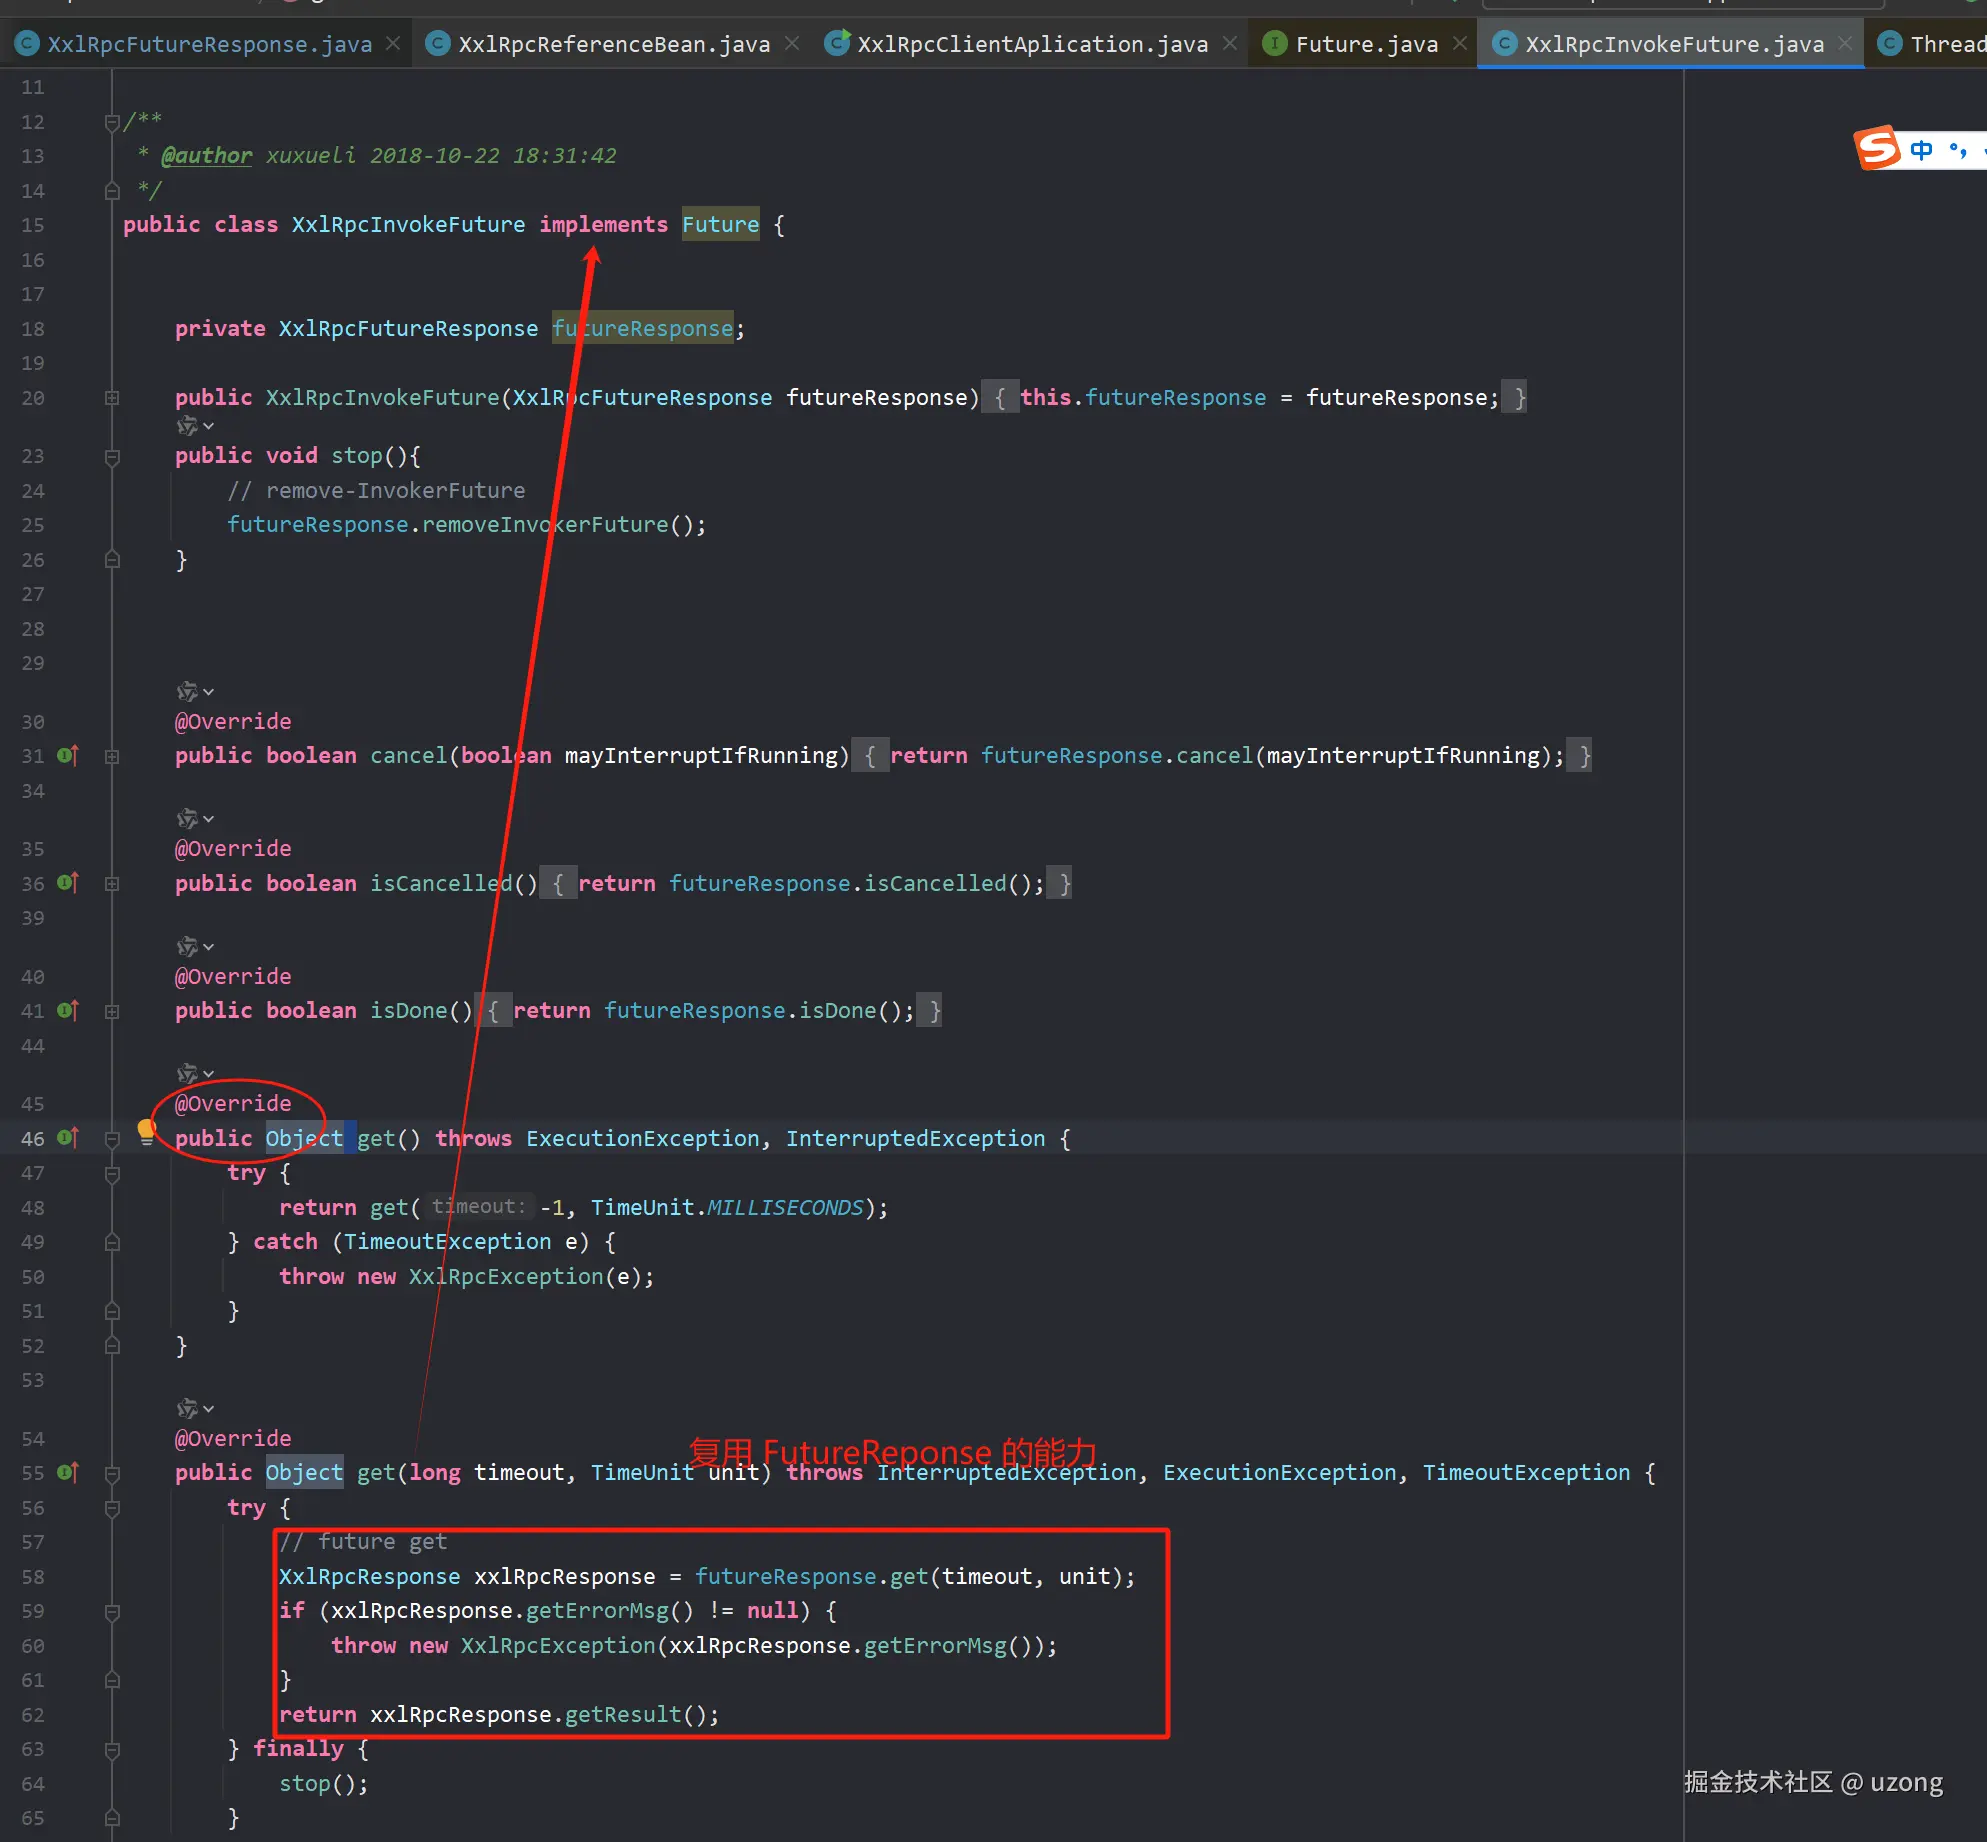
Task: Click Future interface name in class declaration
Action: point(720,225)
